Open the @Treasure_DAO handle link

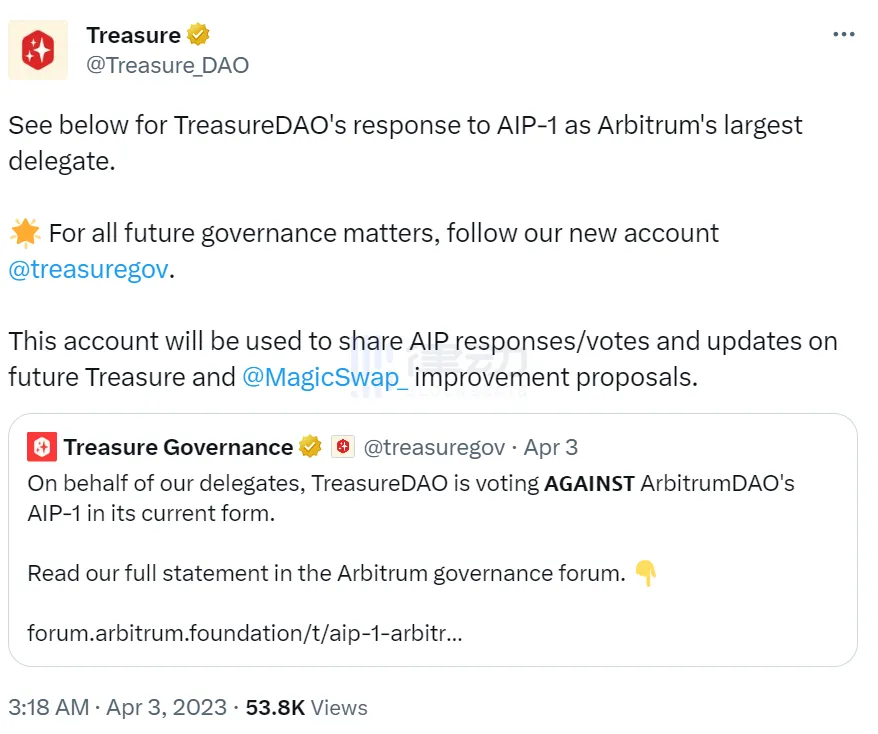(167, 65)
